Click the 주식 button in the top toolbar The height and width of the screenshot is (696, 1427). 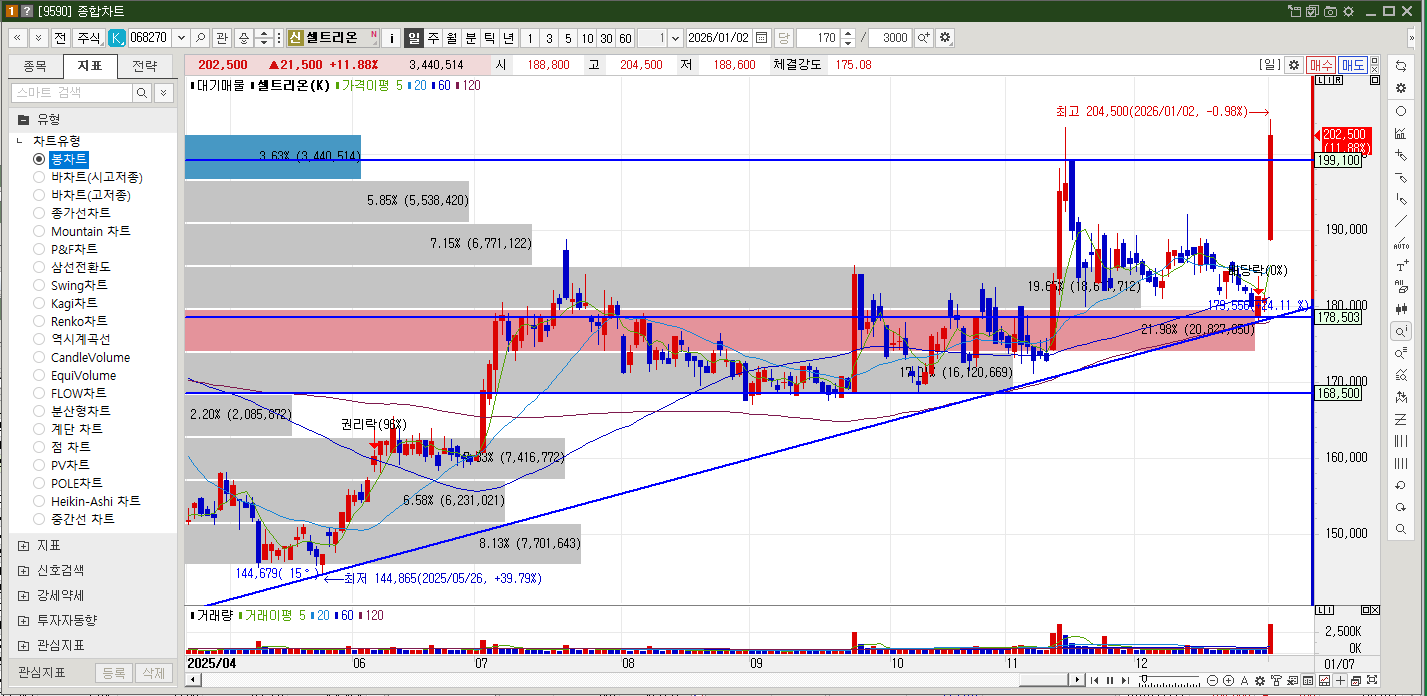89,38
